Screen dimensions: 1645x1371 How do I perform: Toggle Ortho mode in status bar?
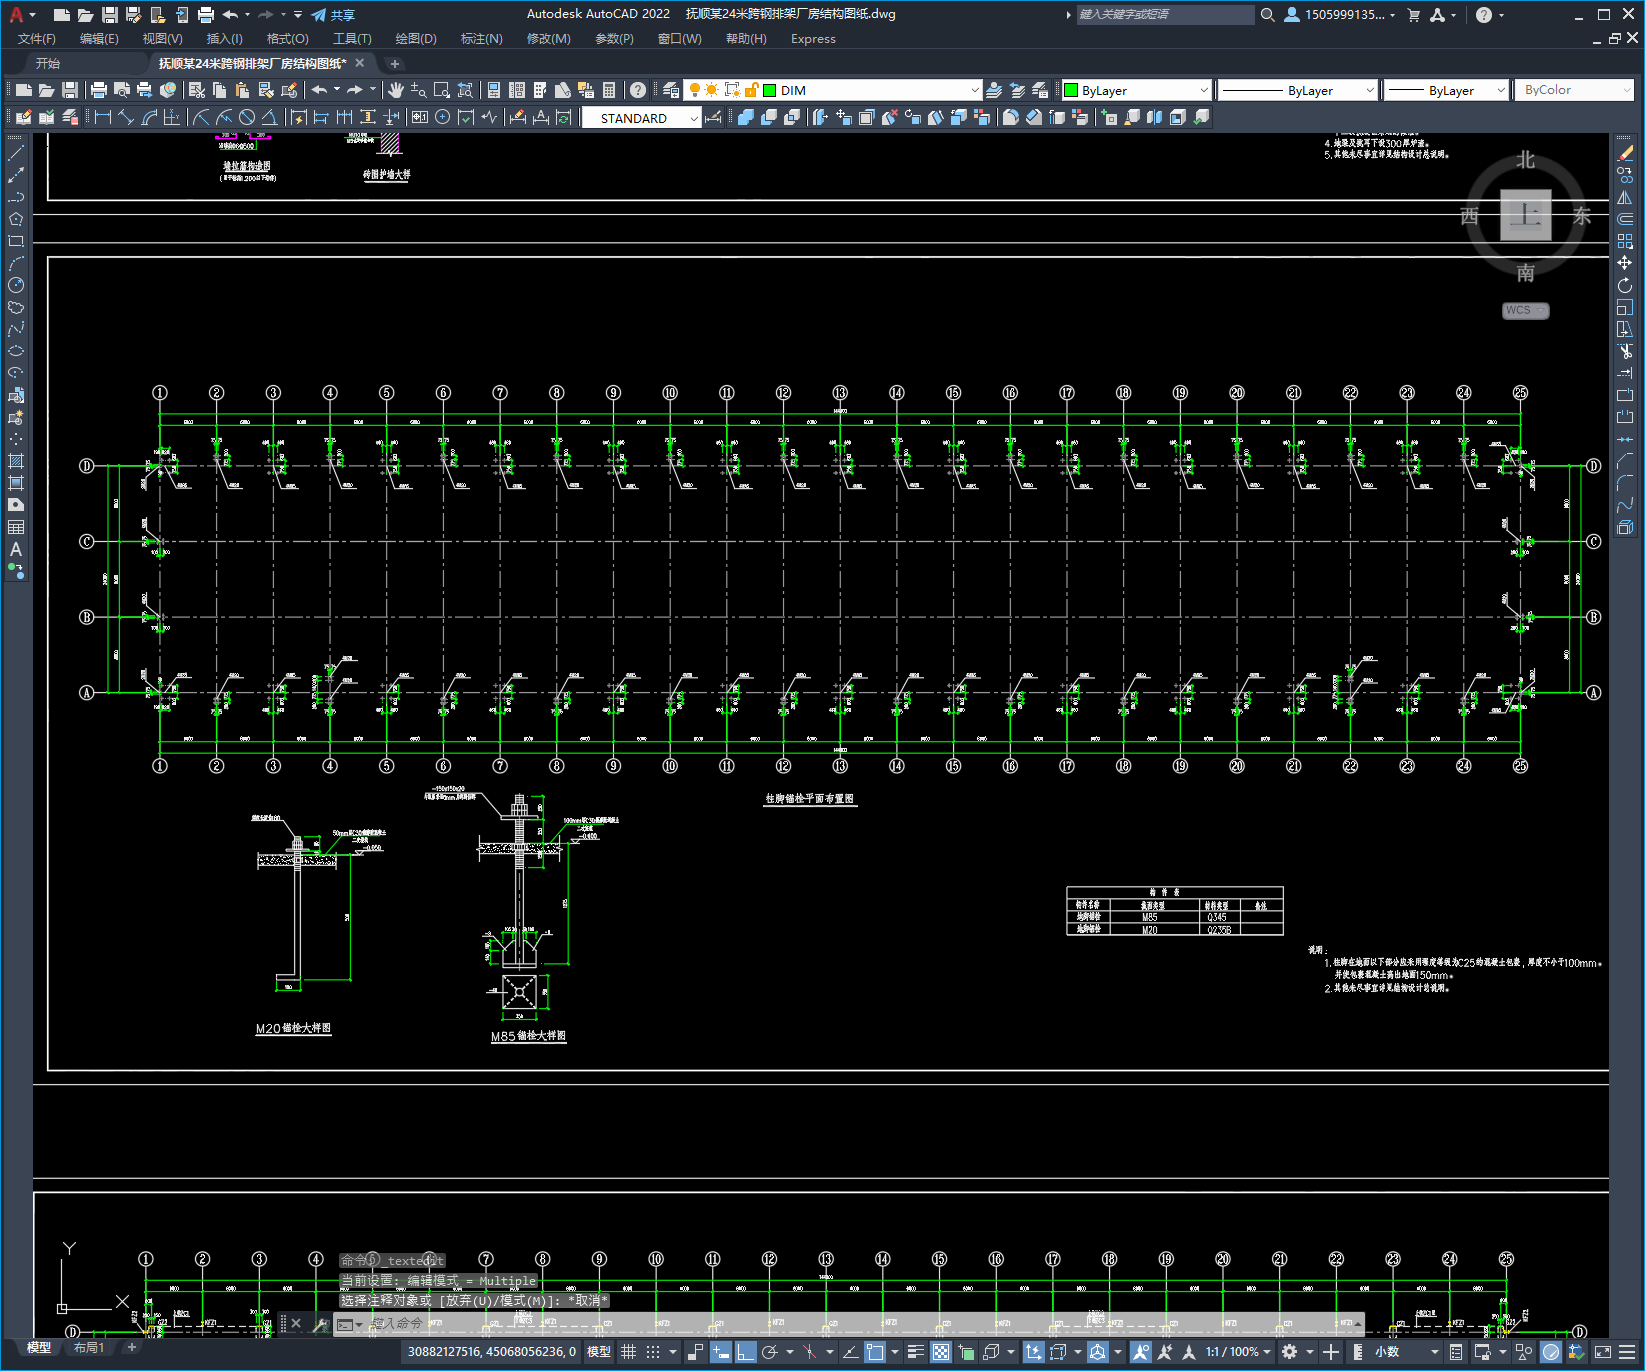746,1352
